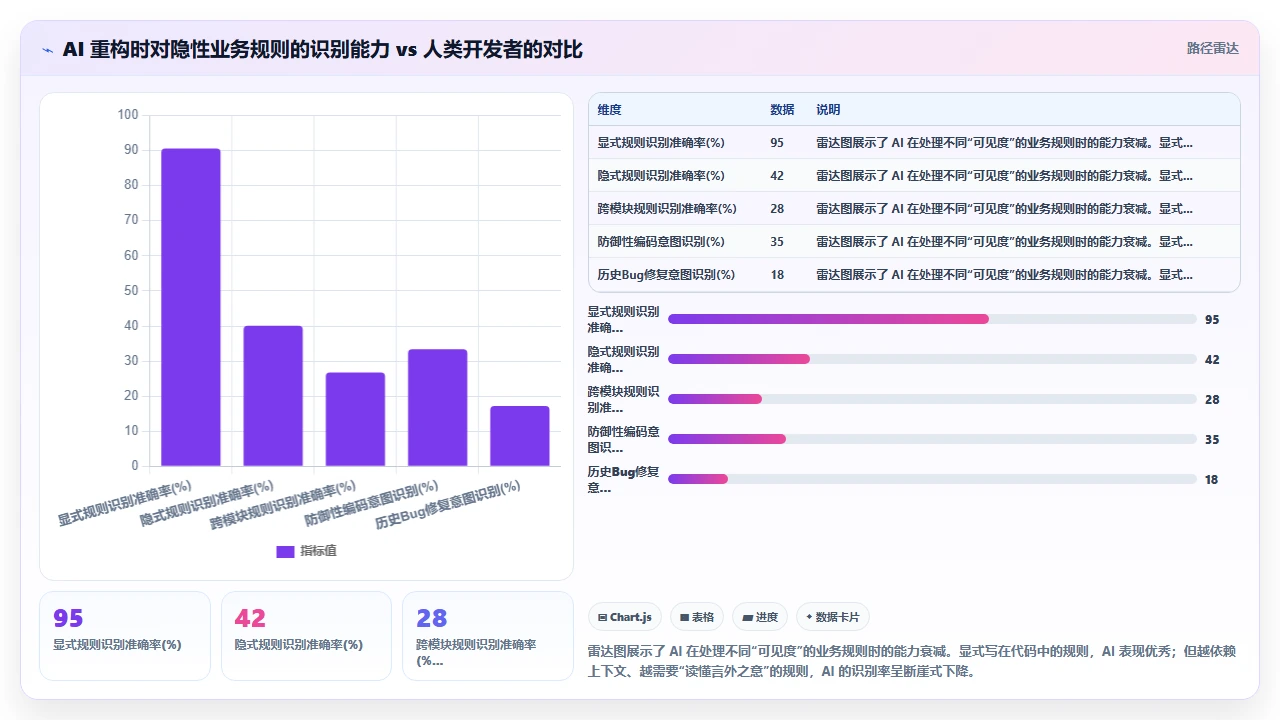Screen dimensions: 1280x720
Task: Click progress label 历史Bug修复意...
Action: pos(623,479)
